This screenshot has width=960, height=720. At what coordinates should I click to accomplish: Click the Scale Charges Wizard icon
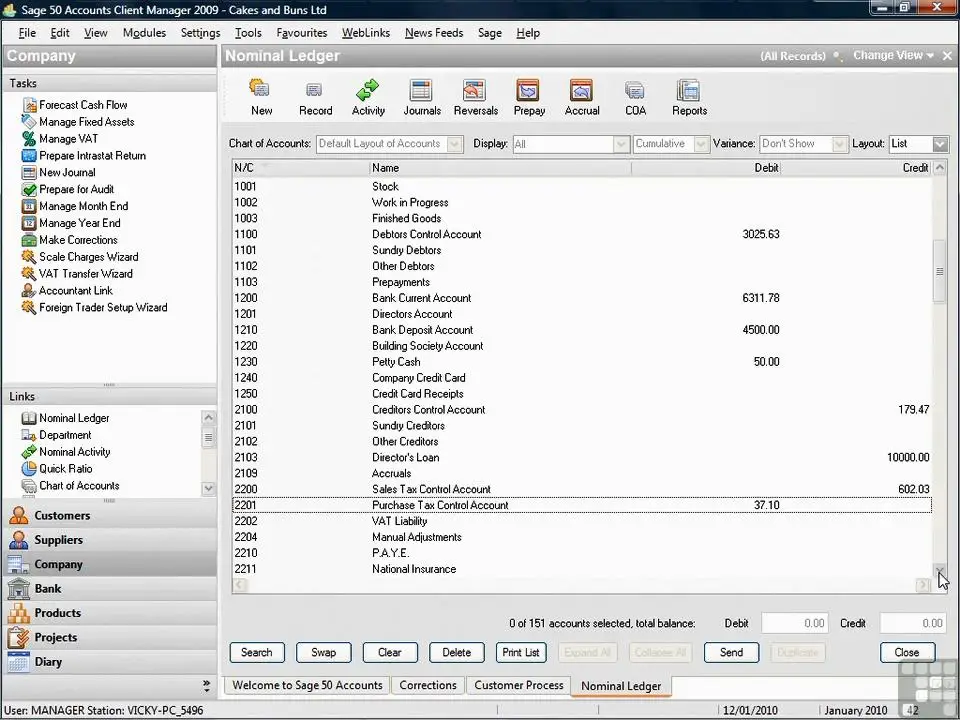(29, 257)
